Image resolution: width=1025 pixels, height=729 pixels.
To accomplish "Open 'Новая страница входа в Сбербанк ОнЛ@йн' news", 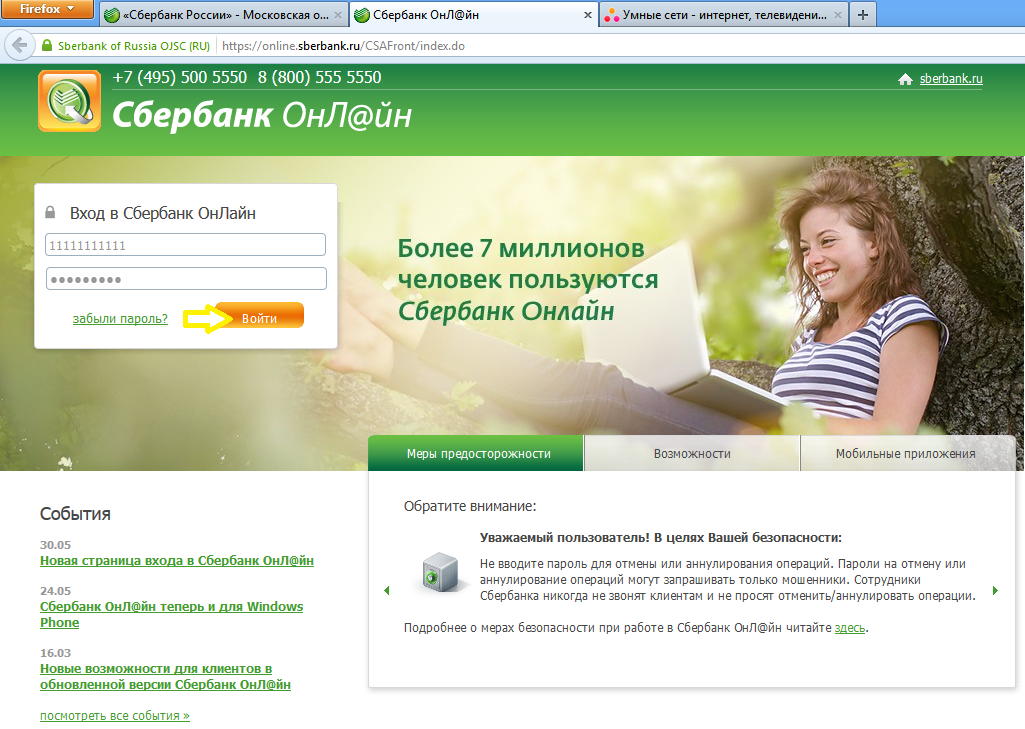I will pos(177,561).
